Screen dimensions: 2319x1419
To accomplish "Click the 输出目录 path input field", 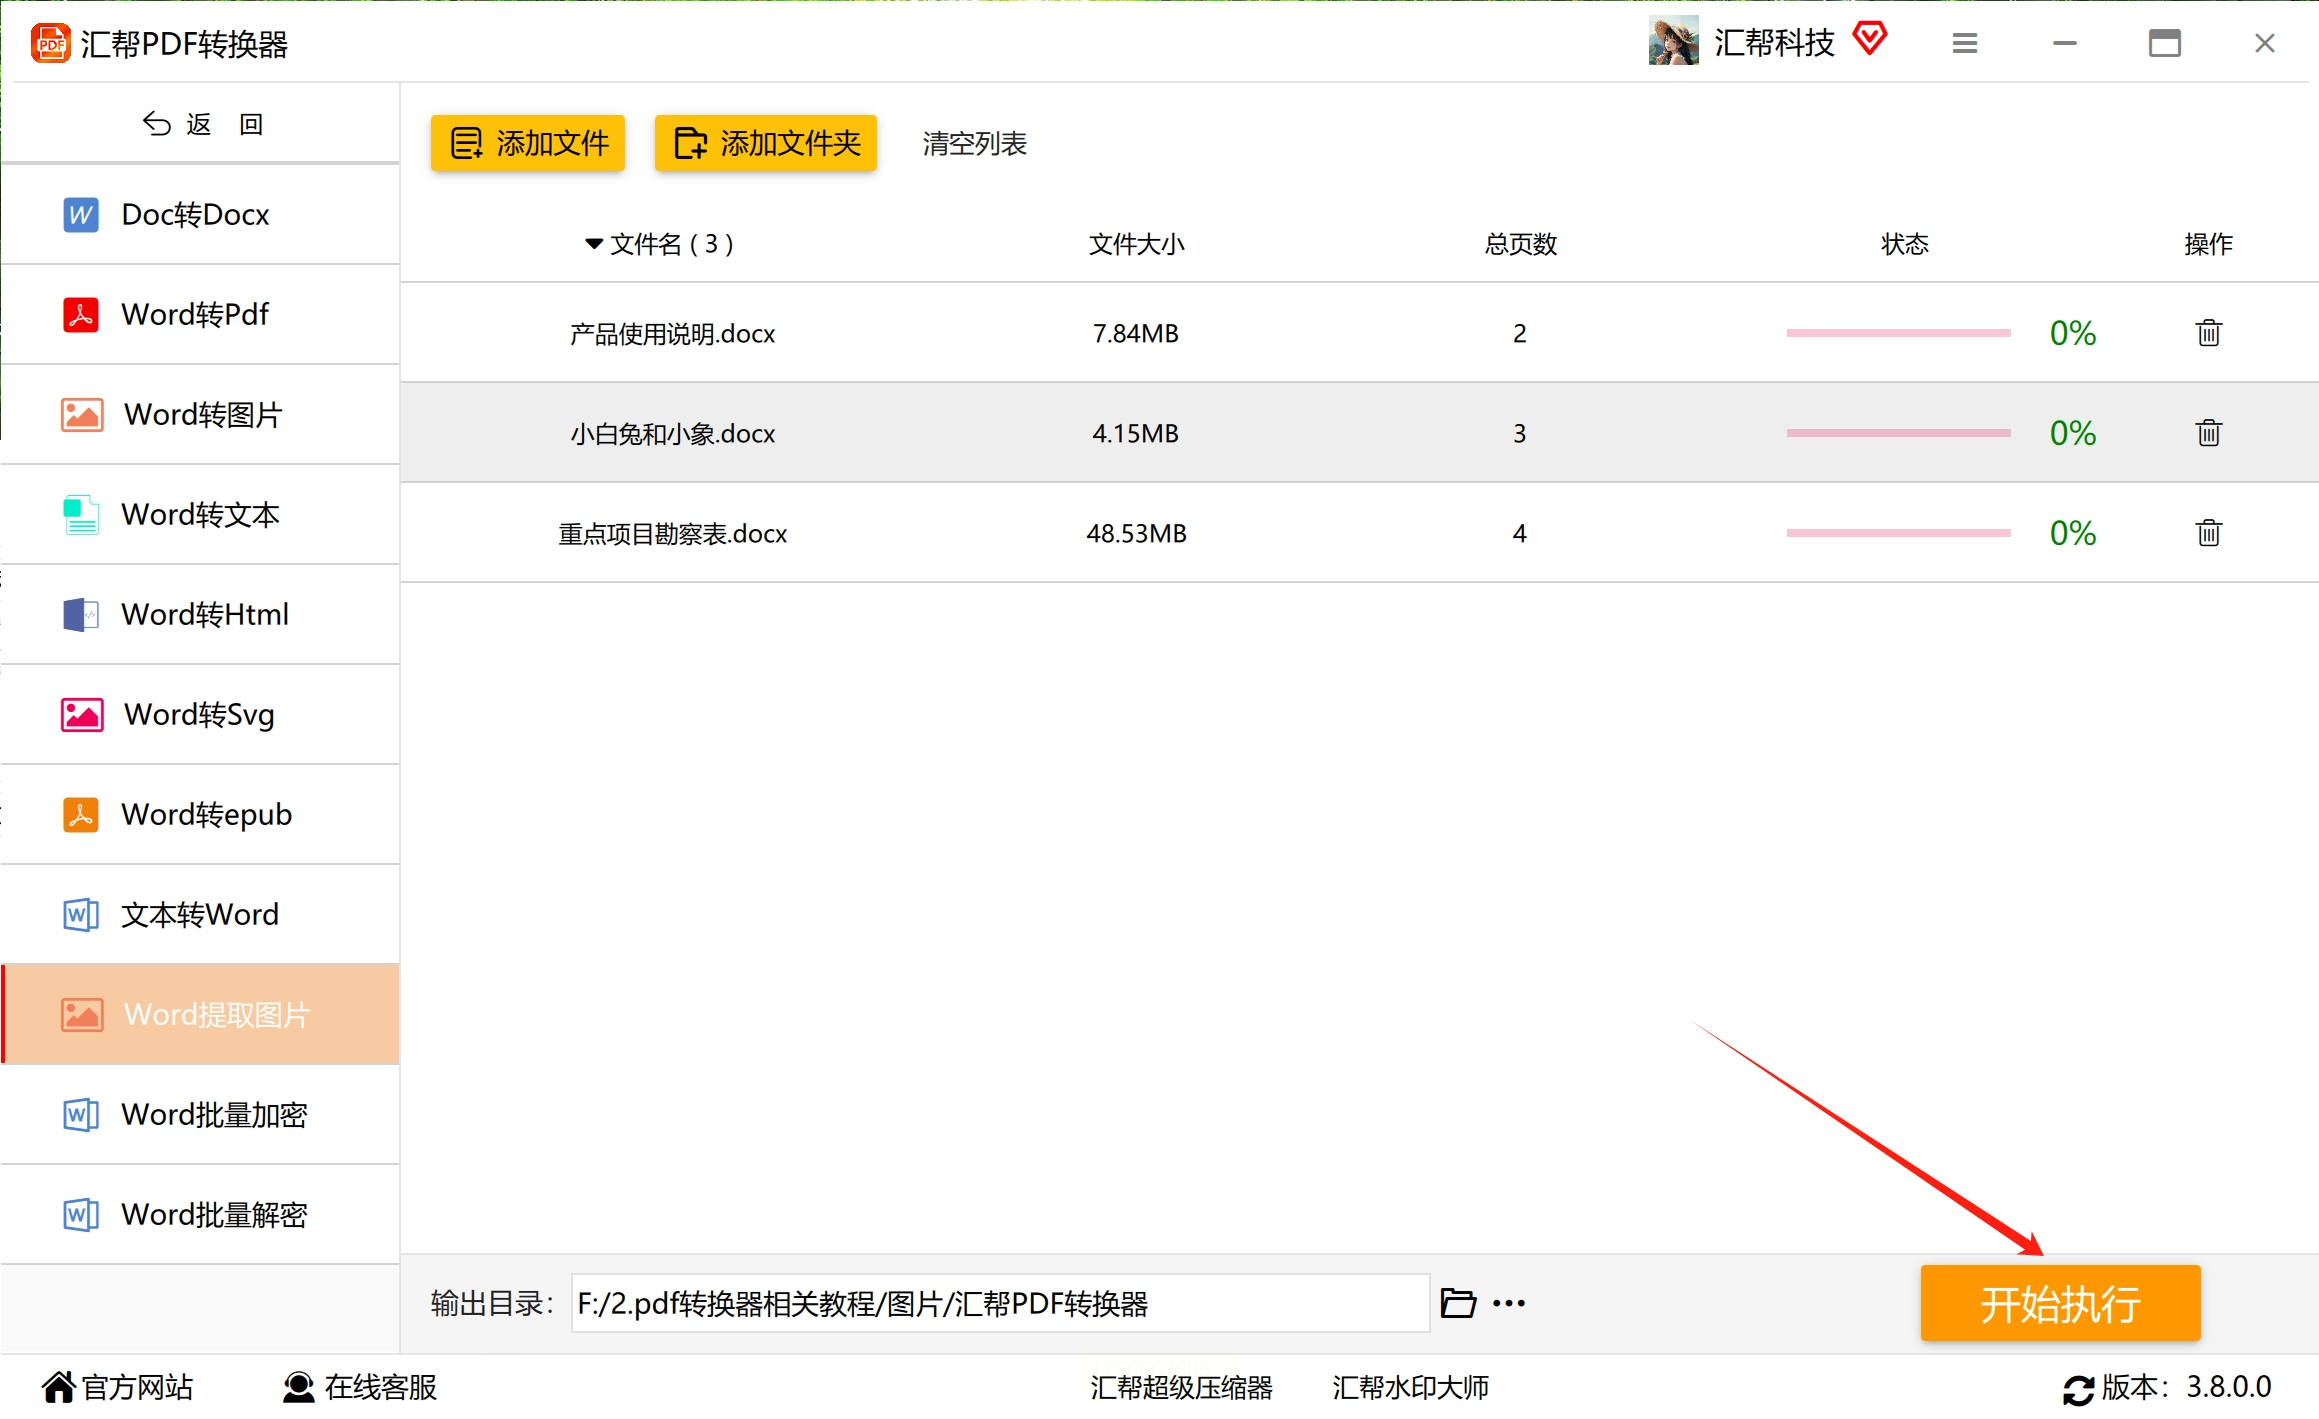I will (x=1000, y=1303).
